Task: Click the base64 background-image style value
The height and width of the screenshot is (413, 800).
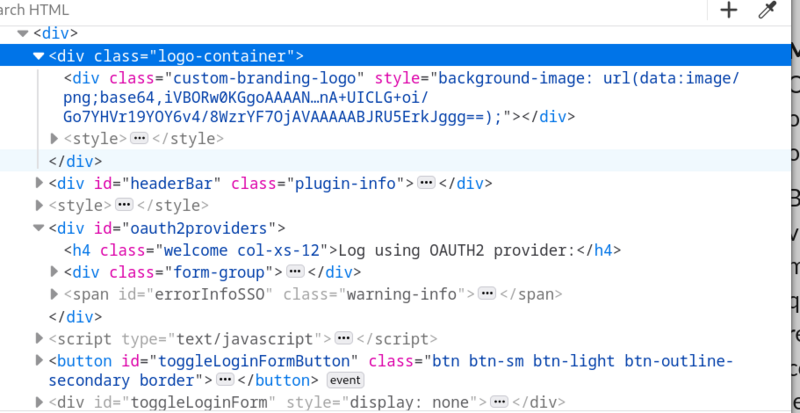Action: coord(401,98)
